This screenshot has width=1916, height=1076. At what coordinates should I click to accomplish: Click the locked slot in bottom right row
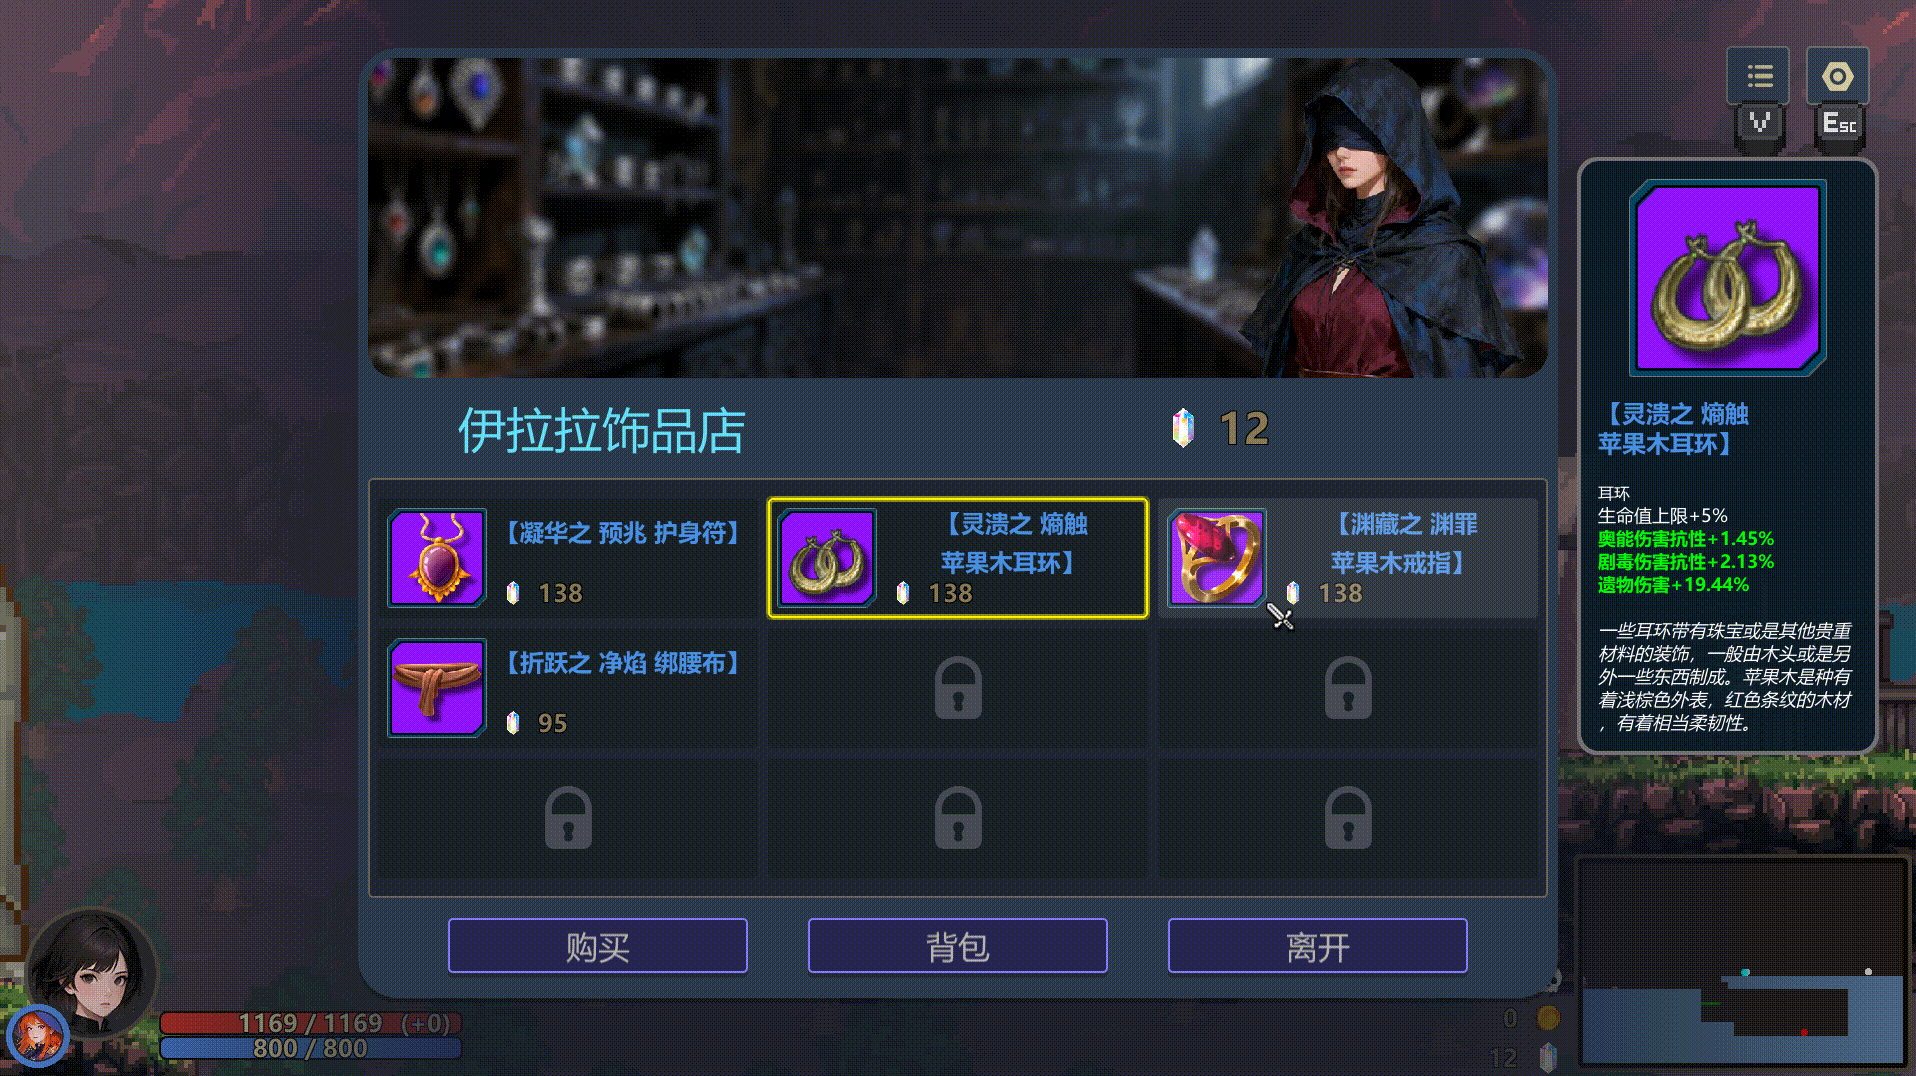pyautogui.click(x=1348, y=818)
